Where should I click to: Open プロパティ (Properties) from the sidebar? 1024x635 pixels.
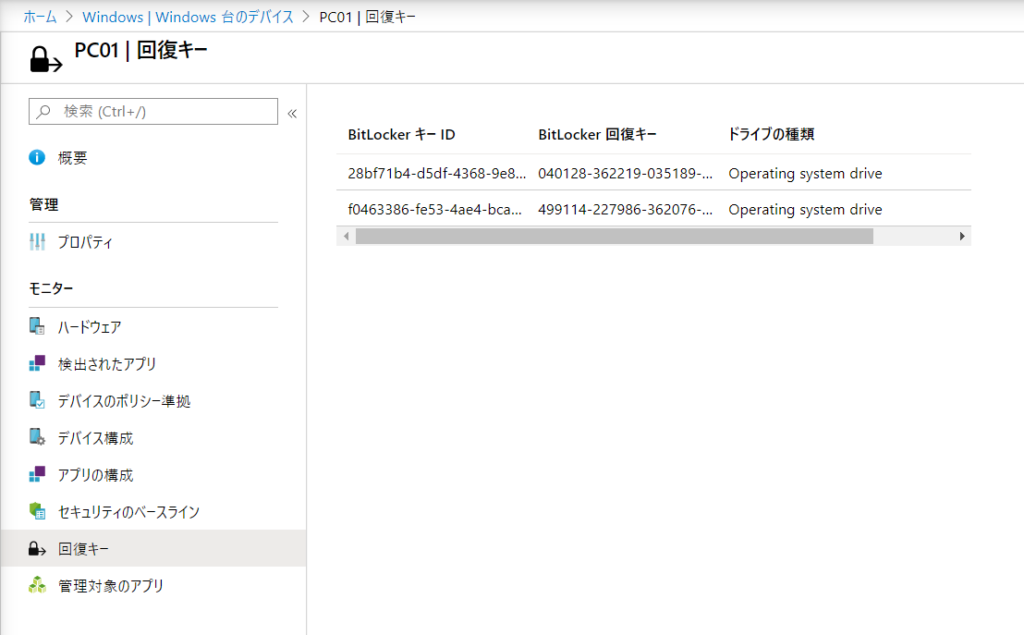87,240
